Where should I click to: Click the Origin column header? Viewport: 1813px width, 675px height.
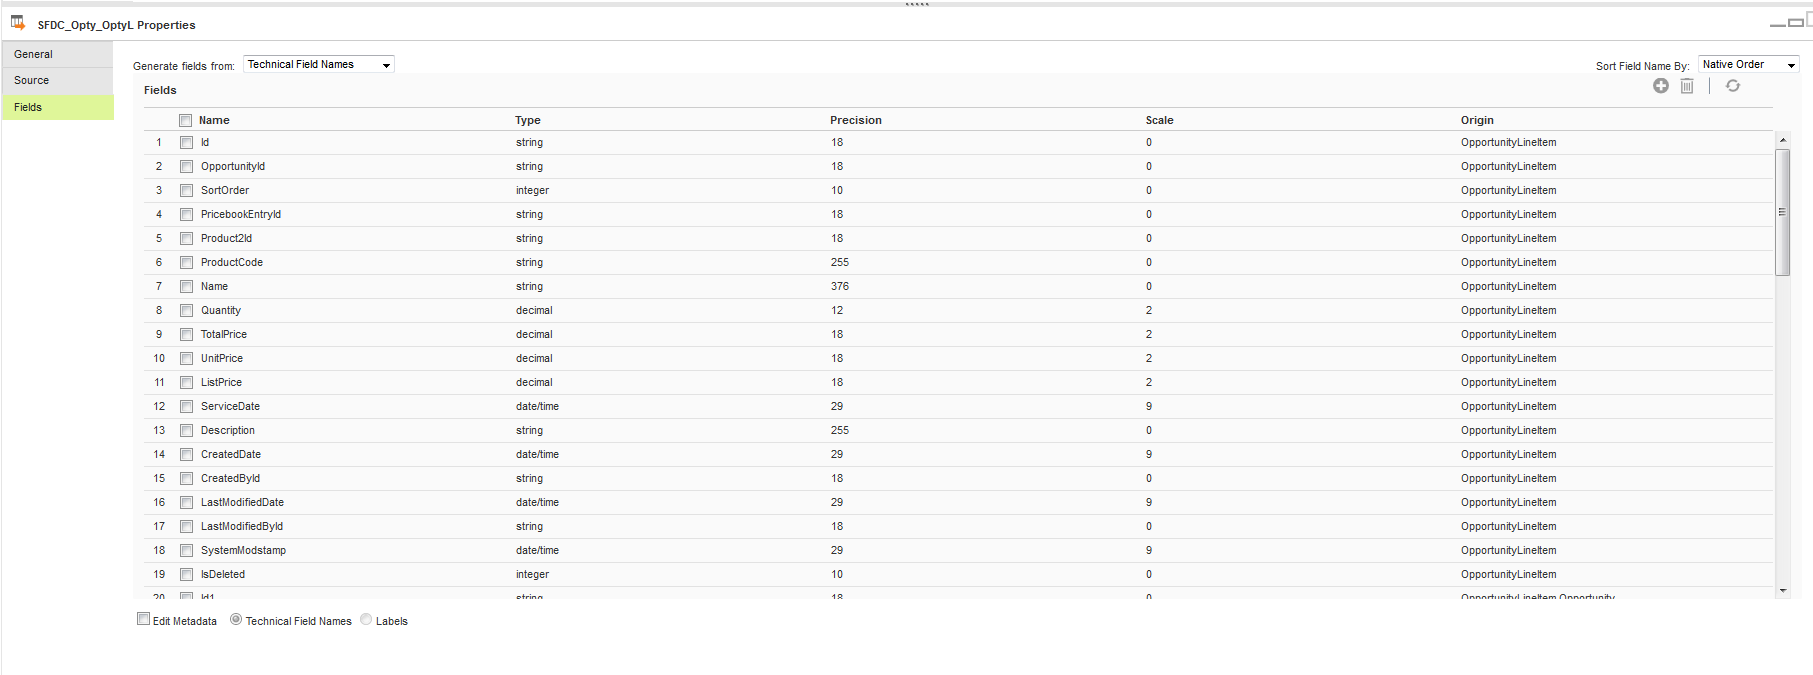(1477, 120)
